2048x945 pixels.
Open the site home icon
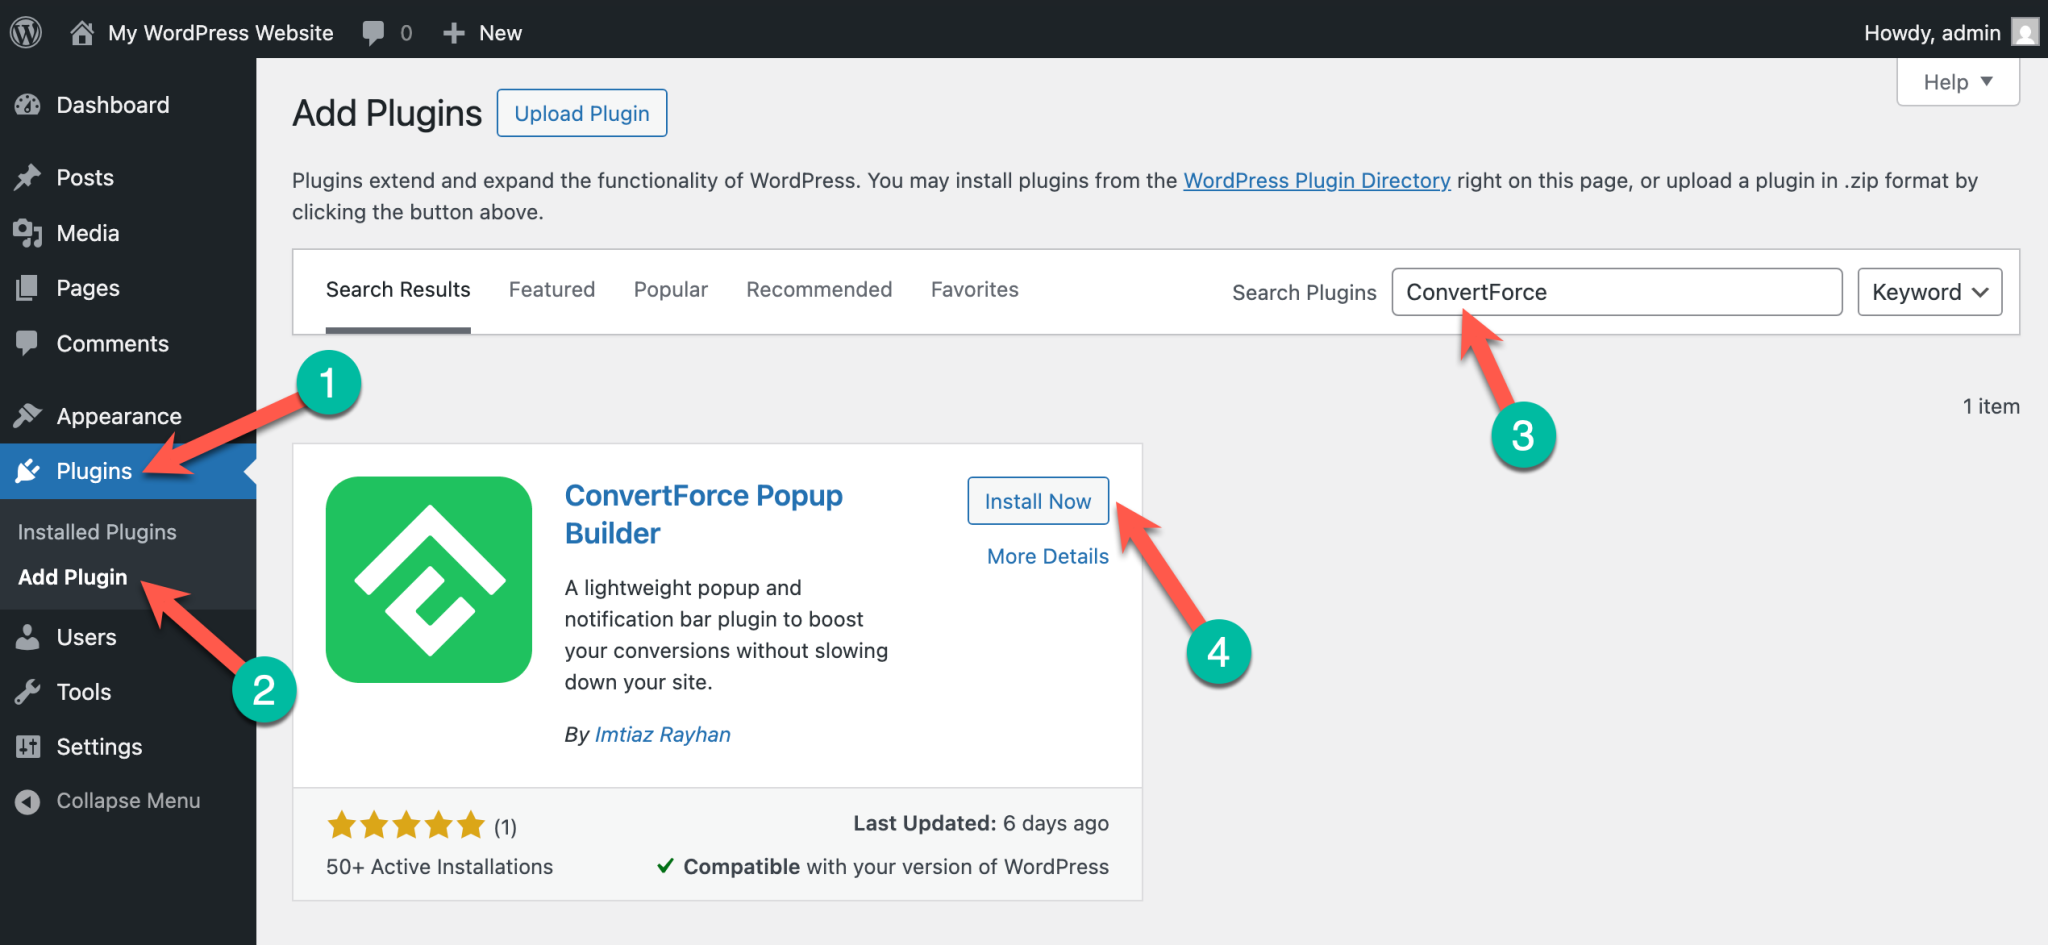tap(82, 33)
